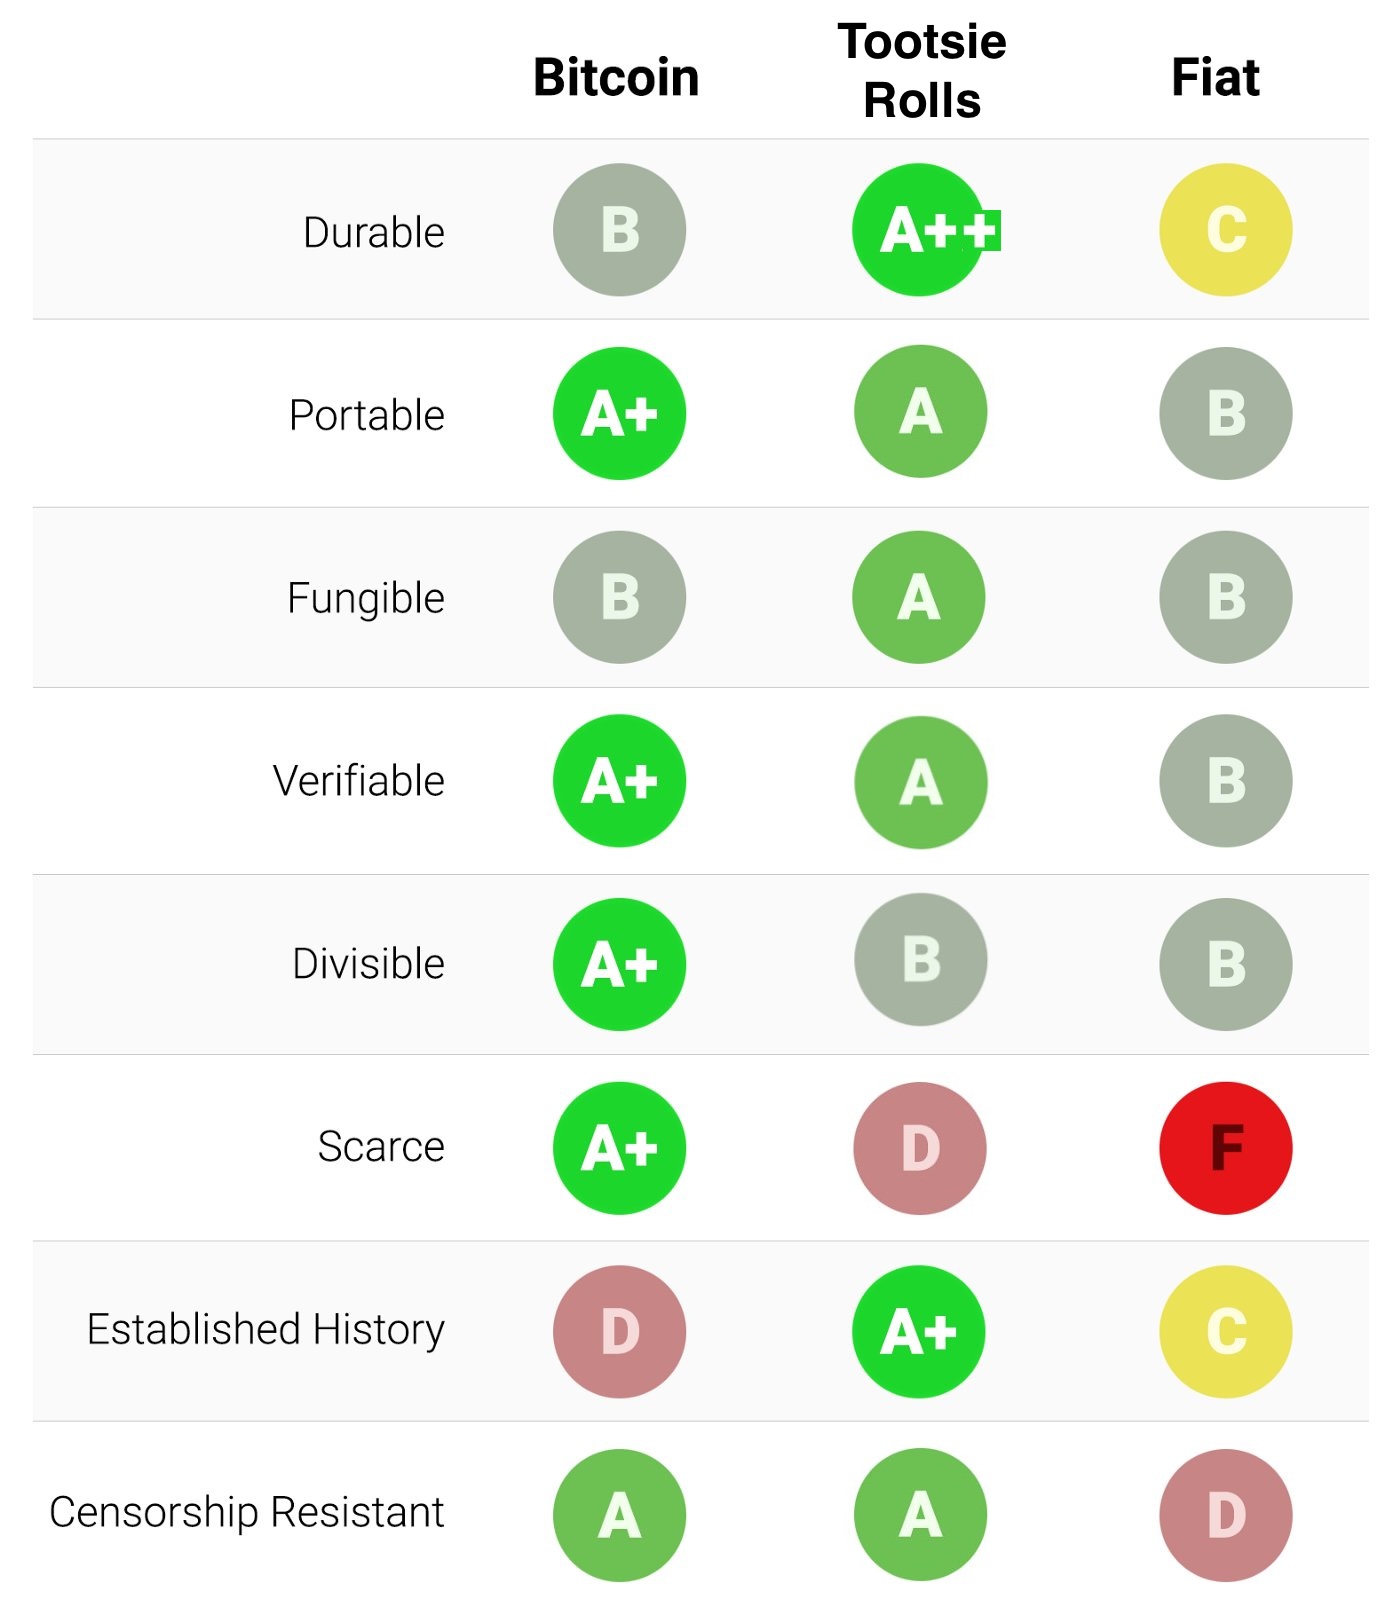Select Bitcoin D Established History badge
The width and height of the screenshot is (1400, 1622).
[619, 1331]
